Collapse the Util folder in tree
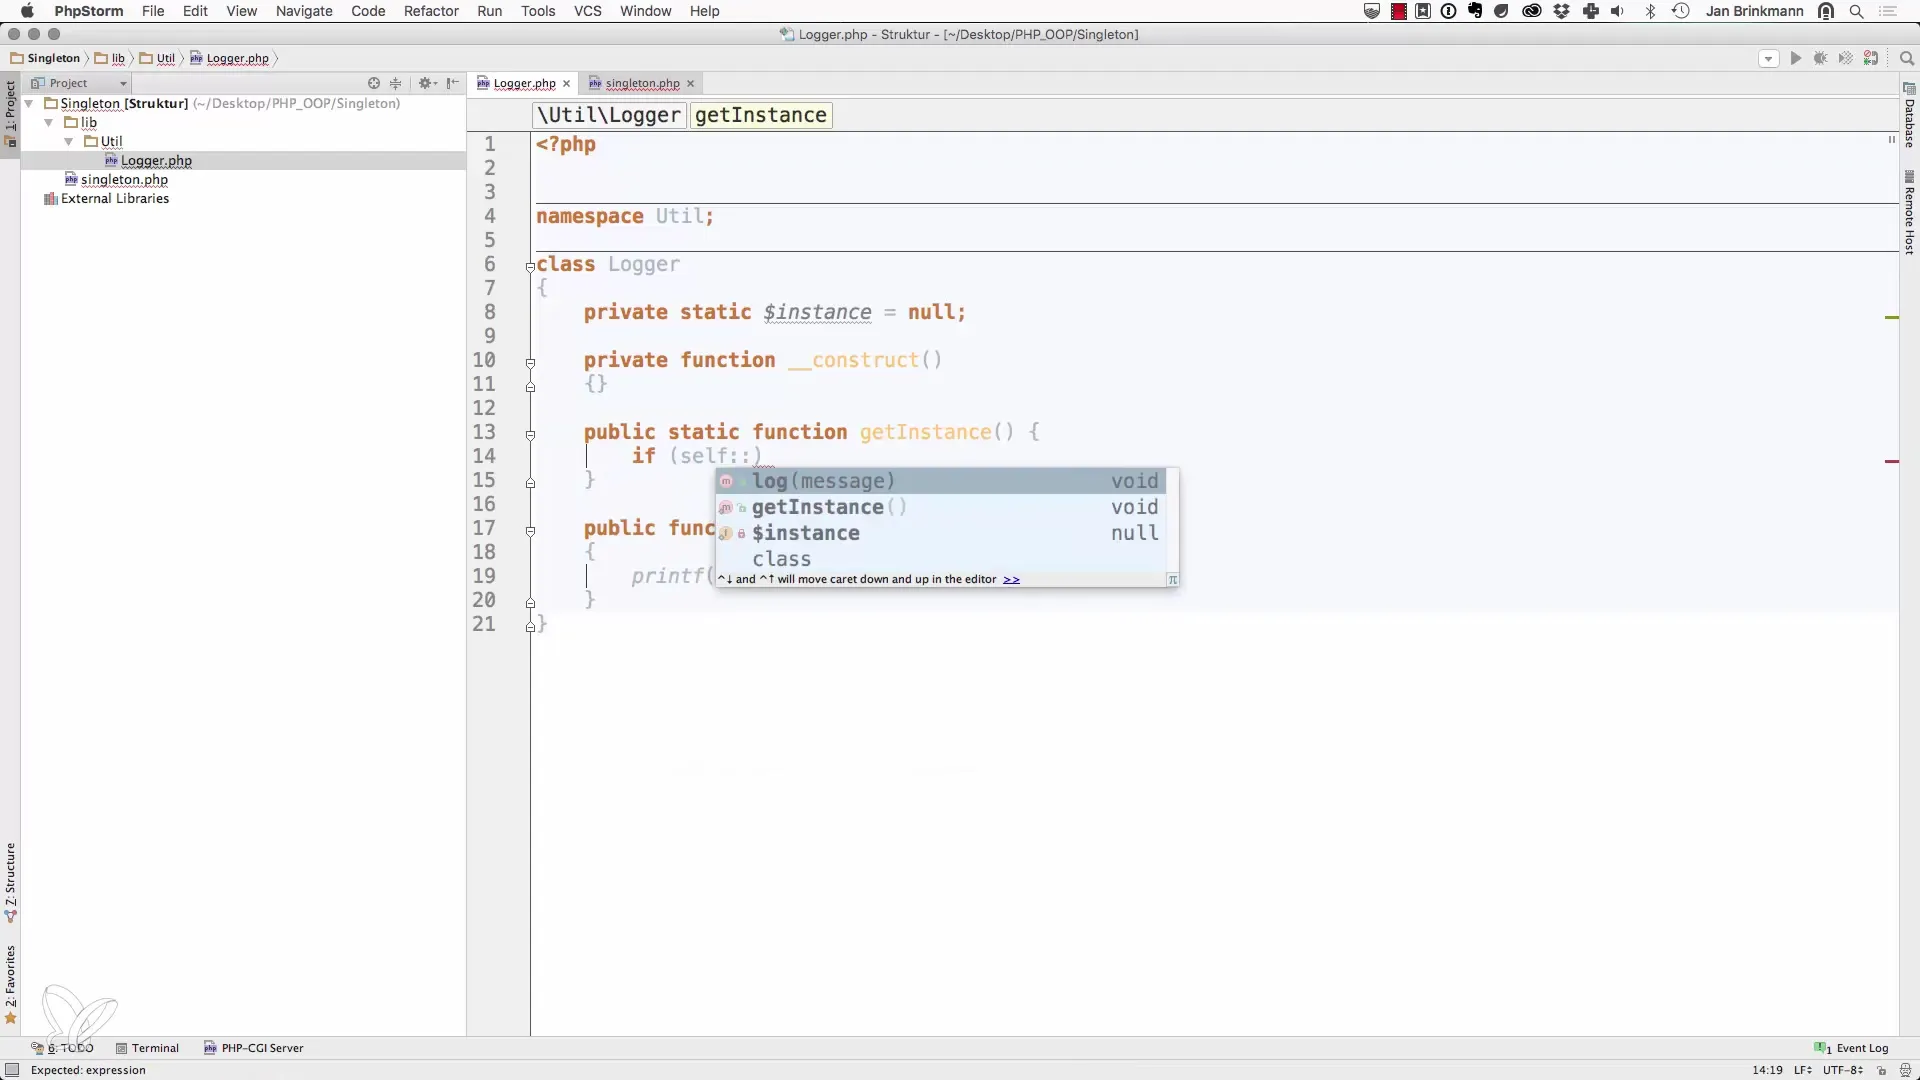Screen dimensions: 1920x1080 (69, 141)
